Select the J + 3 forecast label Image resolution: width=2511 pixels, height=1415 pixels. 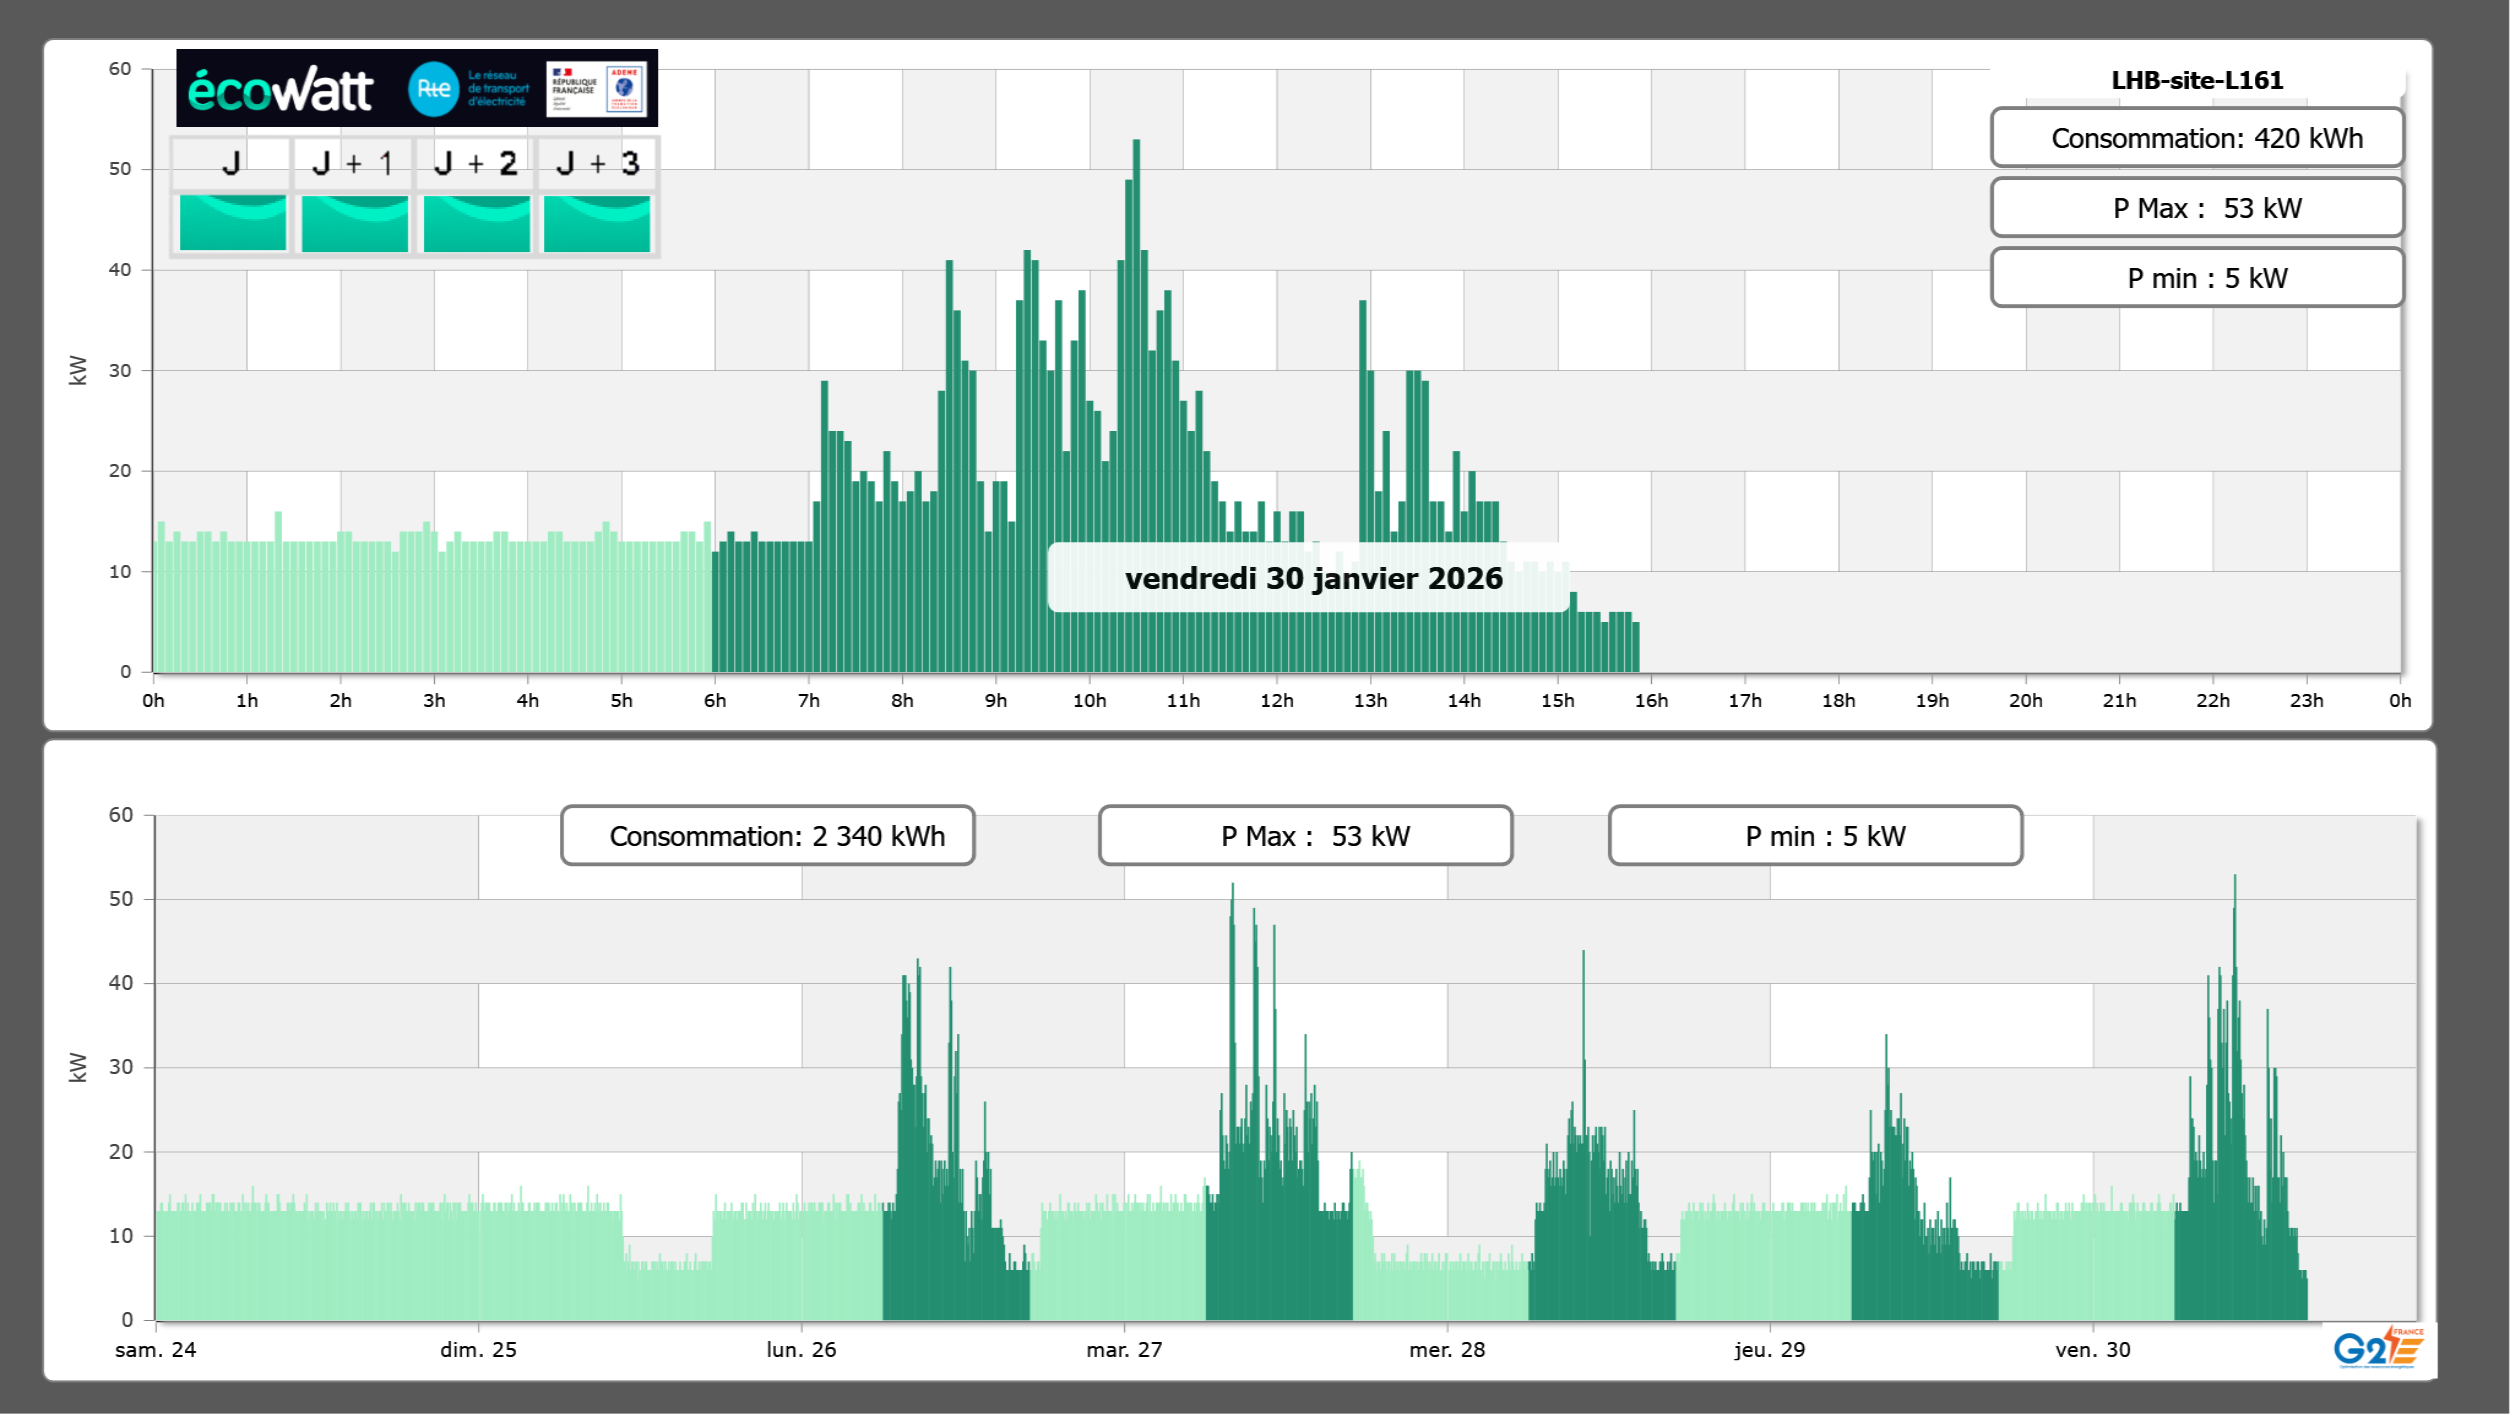(x=597, y=163)
